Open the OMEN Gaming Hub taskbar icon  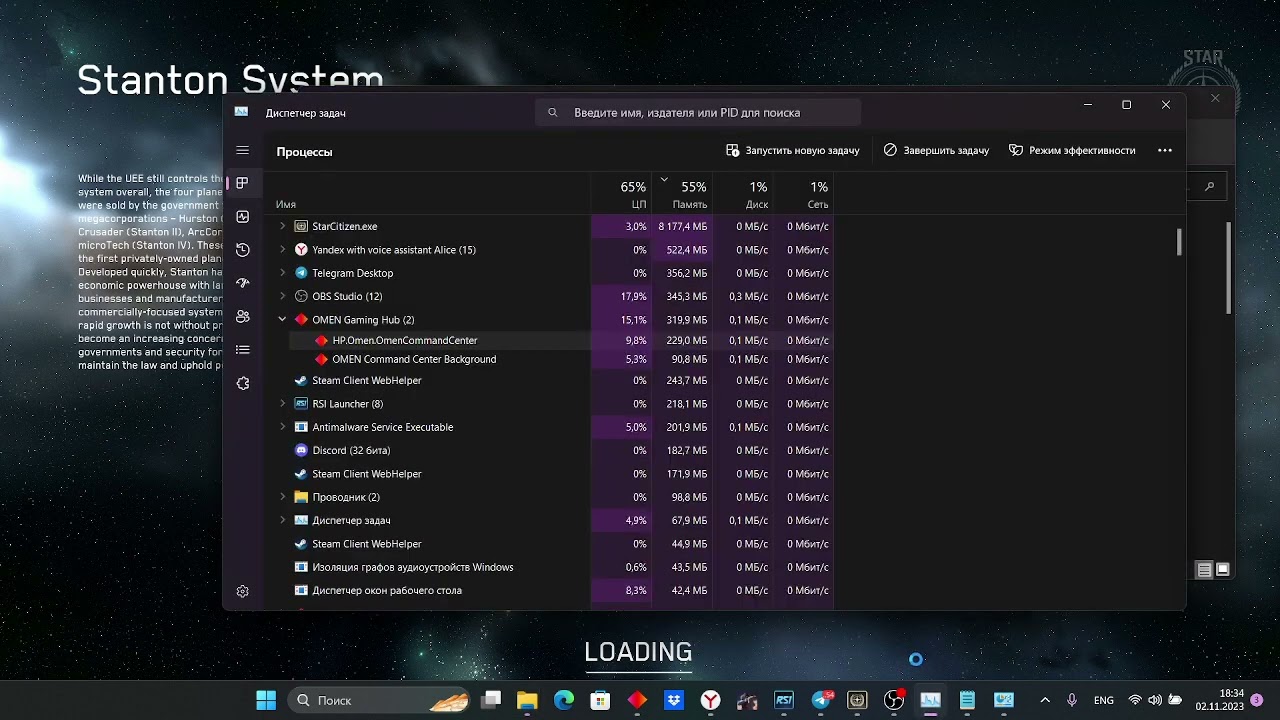click(x=637, y=700)
